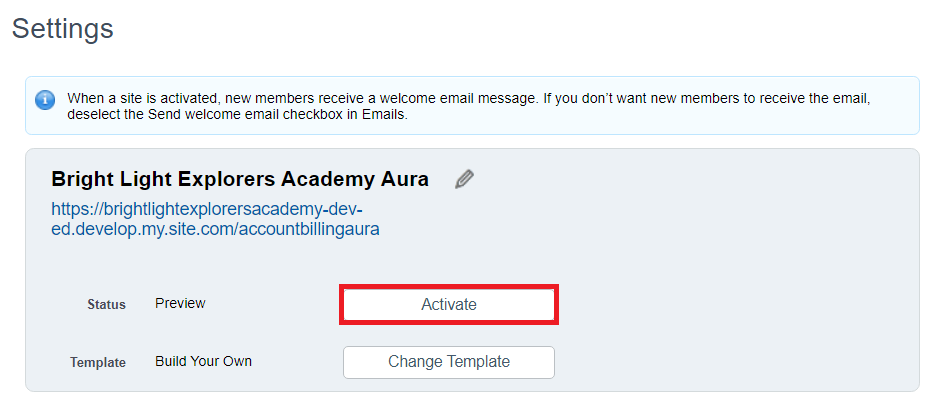Click the blue info icon in banner
Image resolution: width=940 pixels, height=412 pixels.
tap(45, 100)
